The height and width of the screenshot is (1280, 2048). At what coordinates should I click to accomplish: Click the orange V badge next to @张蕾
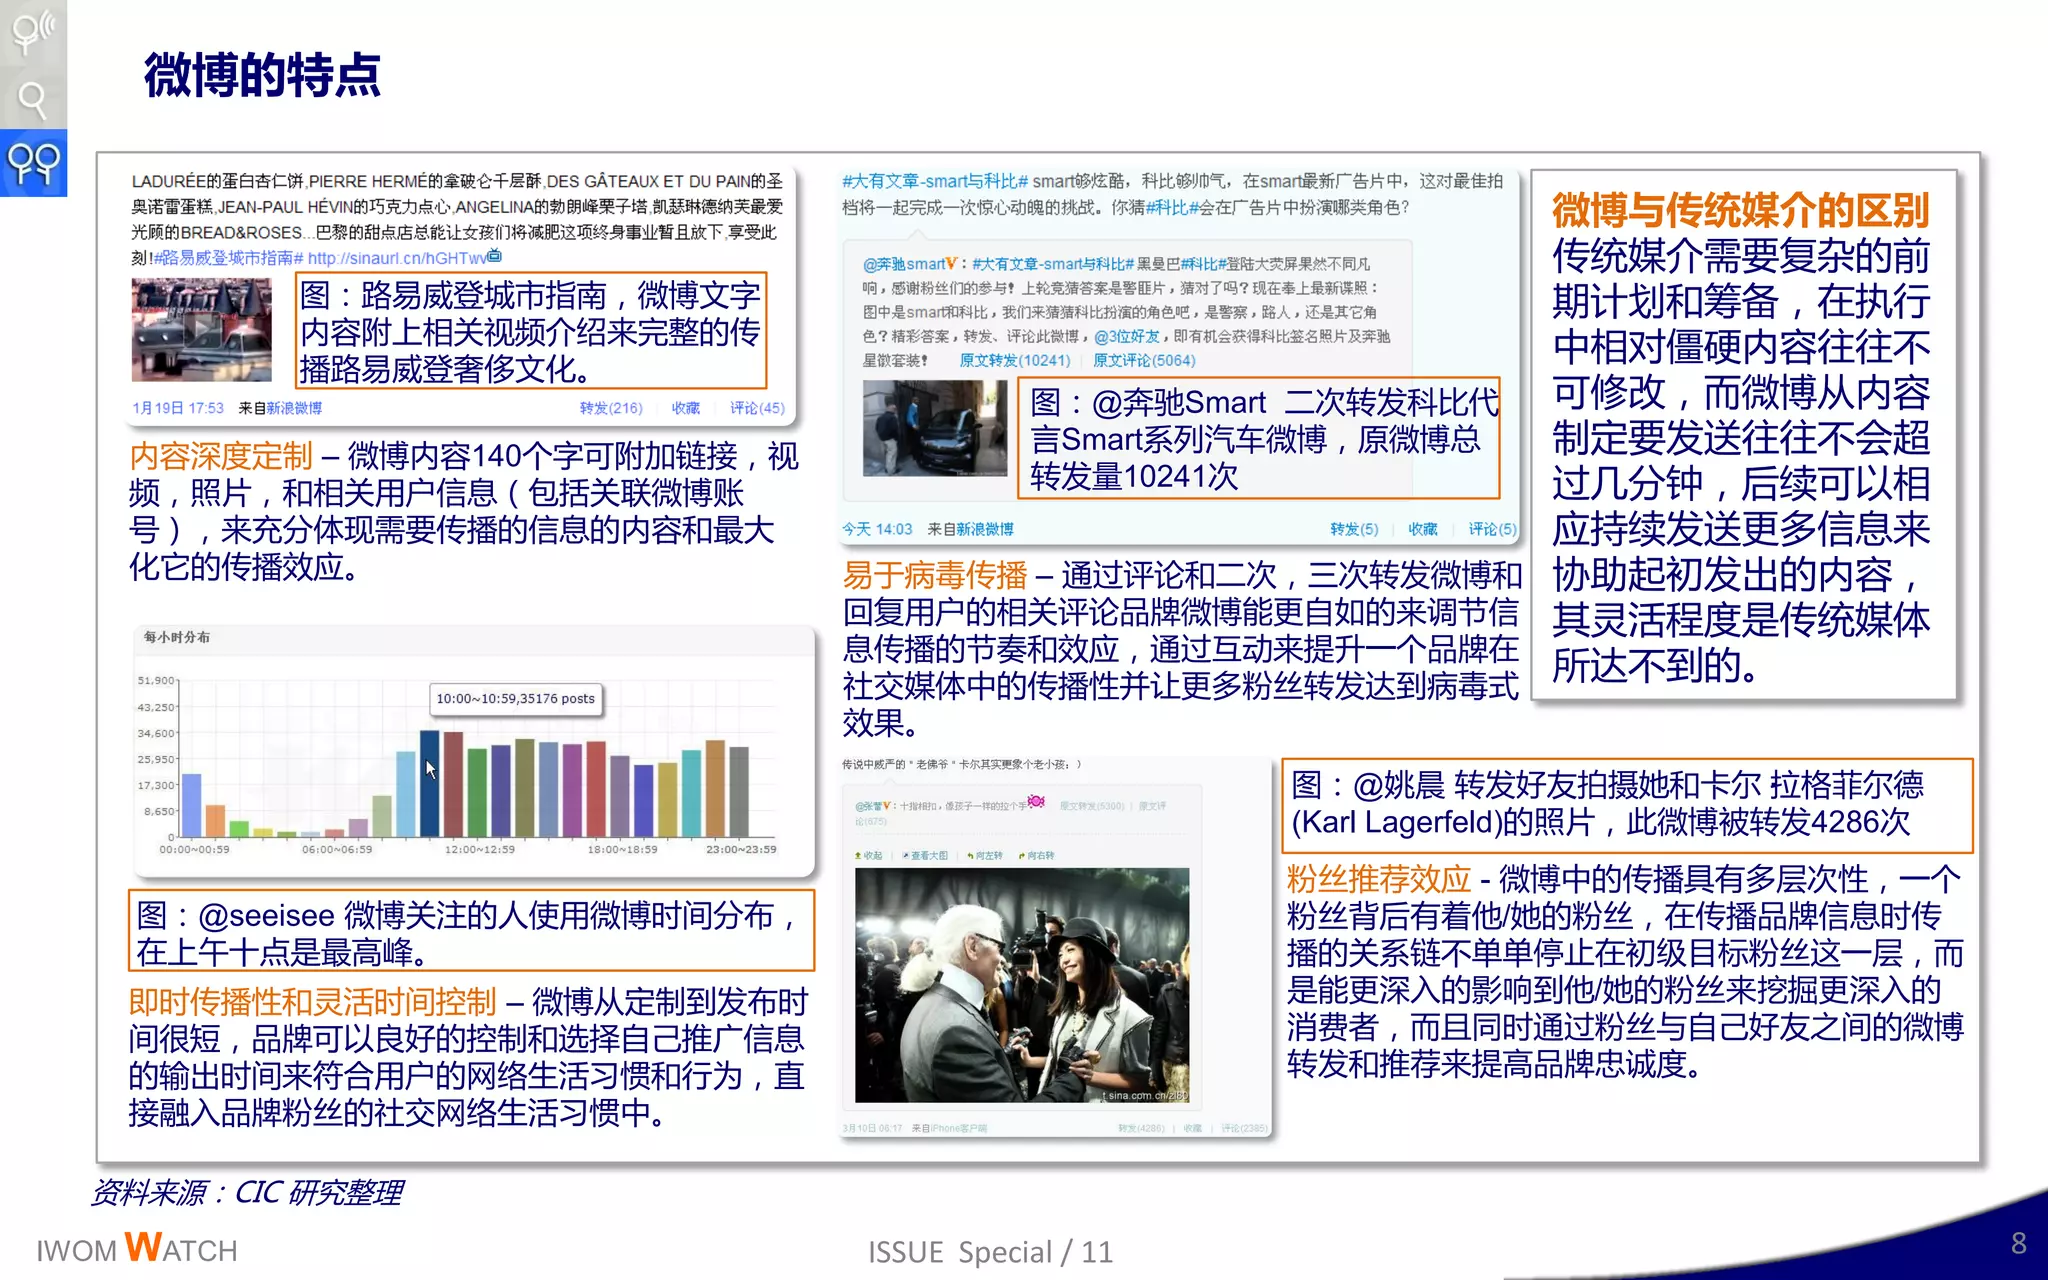pyautogui.click(x=888, y=805)
